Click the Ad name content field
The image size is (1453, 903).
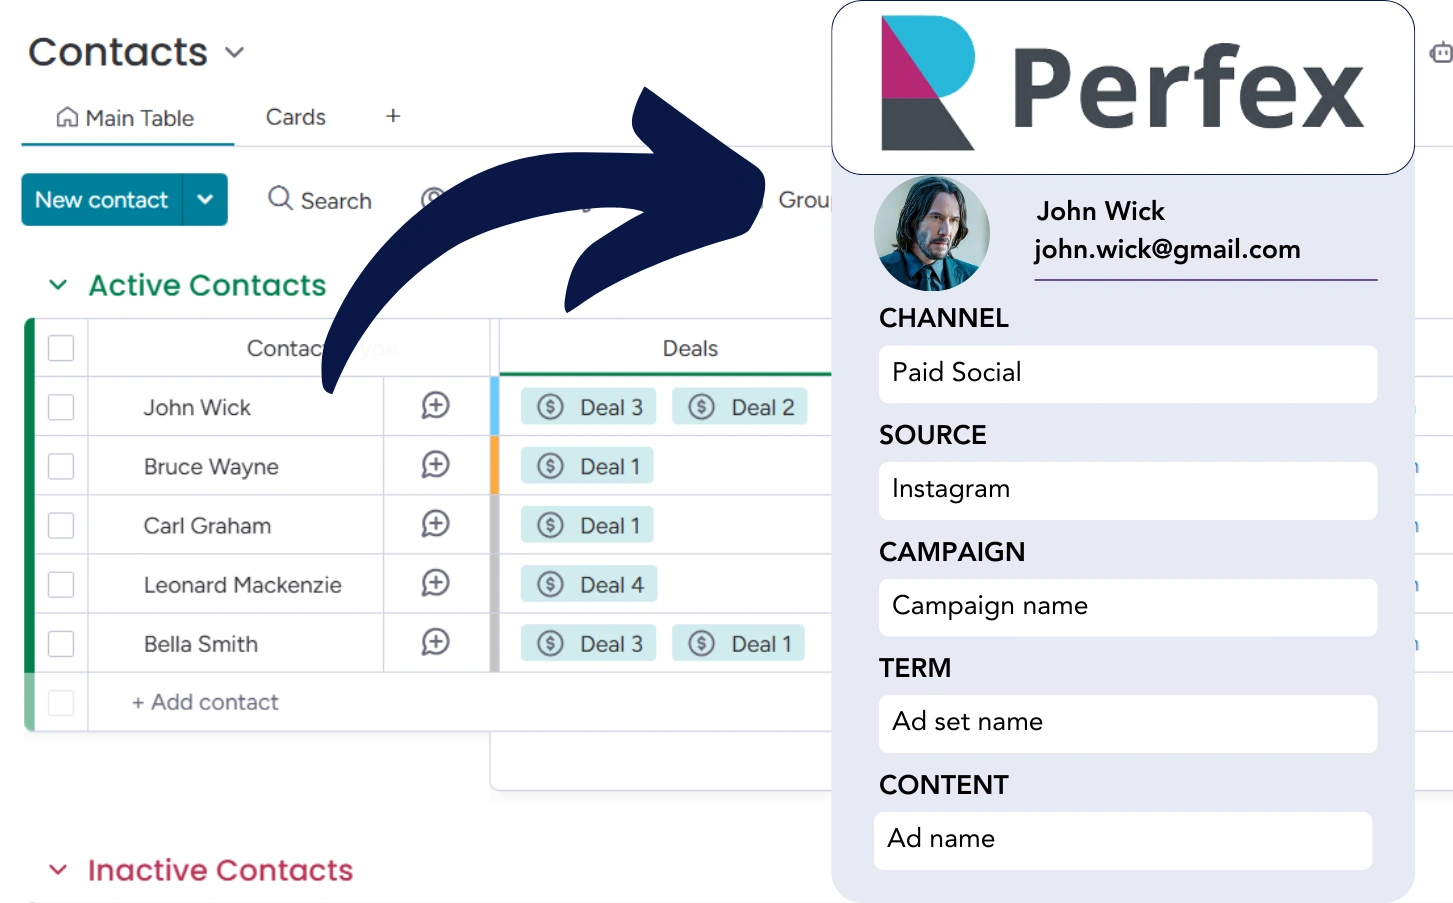(1123, 840)
